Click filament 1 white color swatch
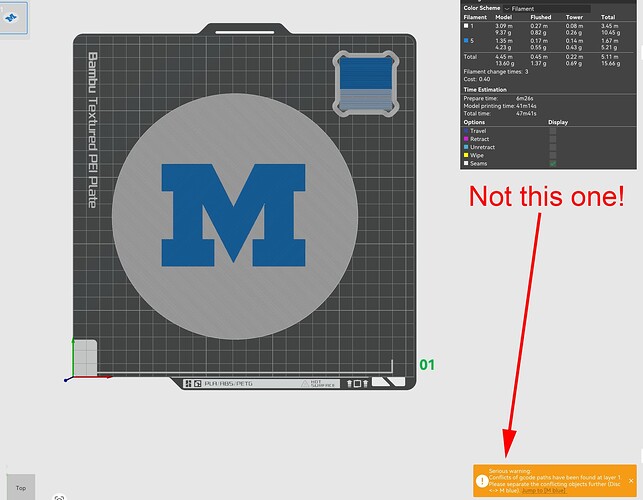Screen dimensions: 643x500 point(466,26)
